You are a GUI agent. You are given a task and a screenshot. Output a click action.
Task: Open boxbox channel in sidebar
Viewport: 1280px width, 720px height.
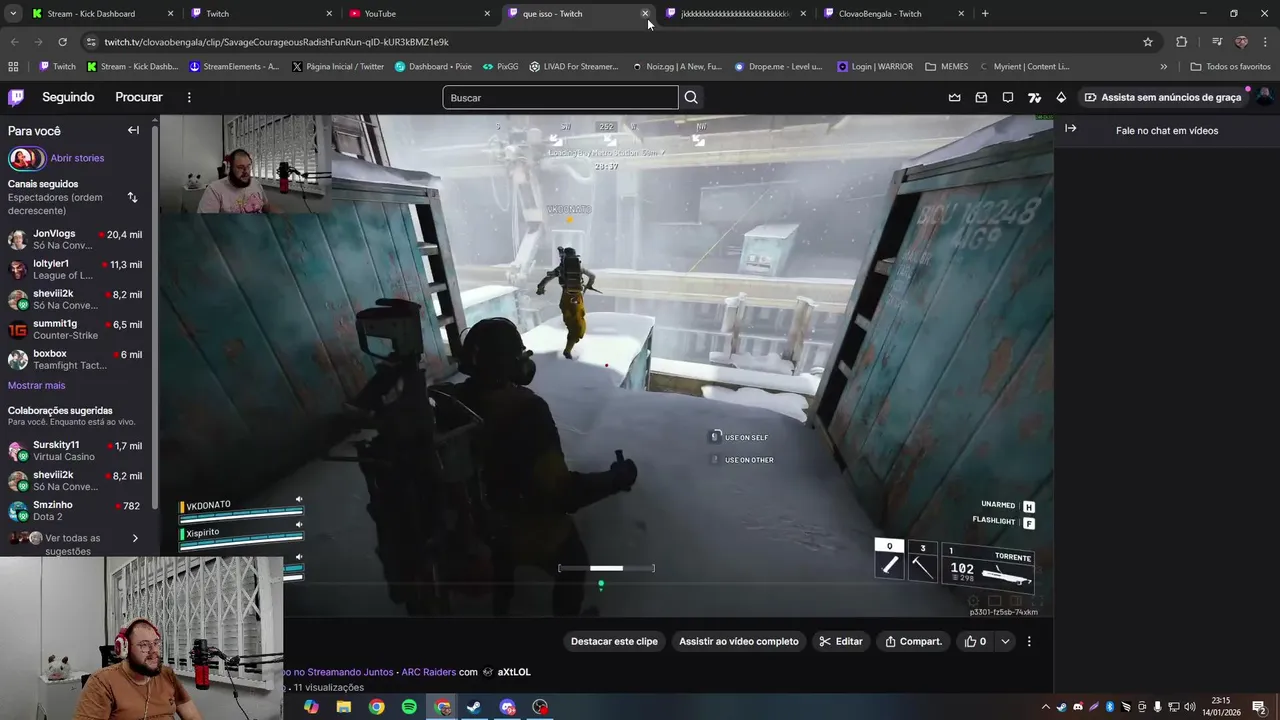pos(77,359)
